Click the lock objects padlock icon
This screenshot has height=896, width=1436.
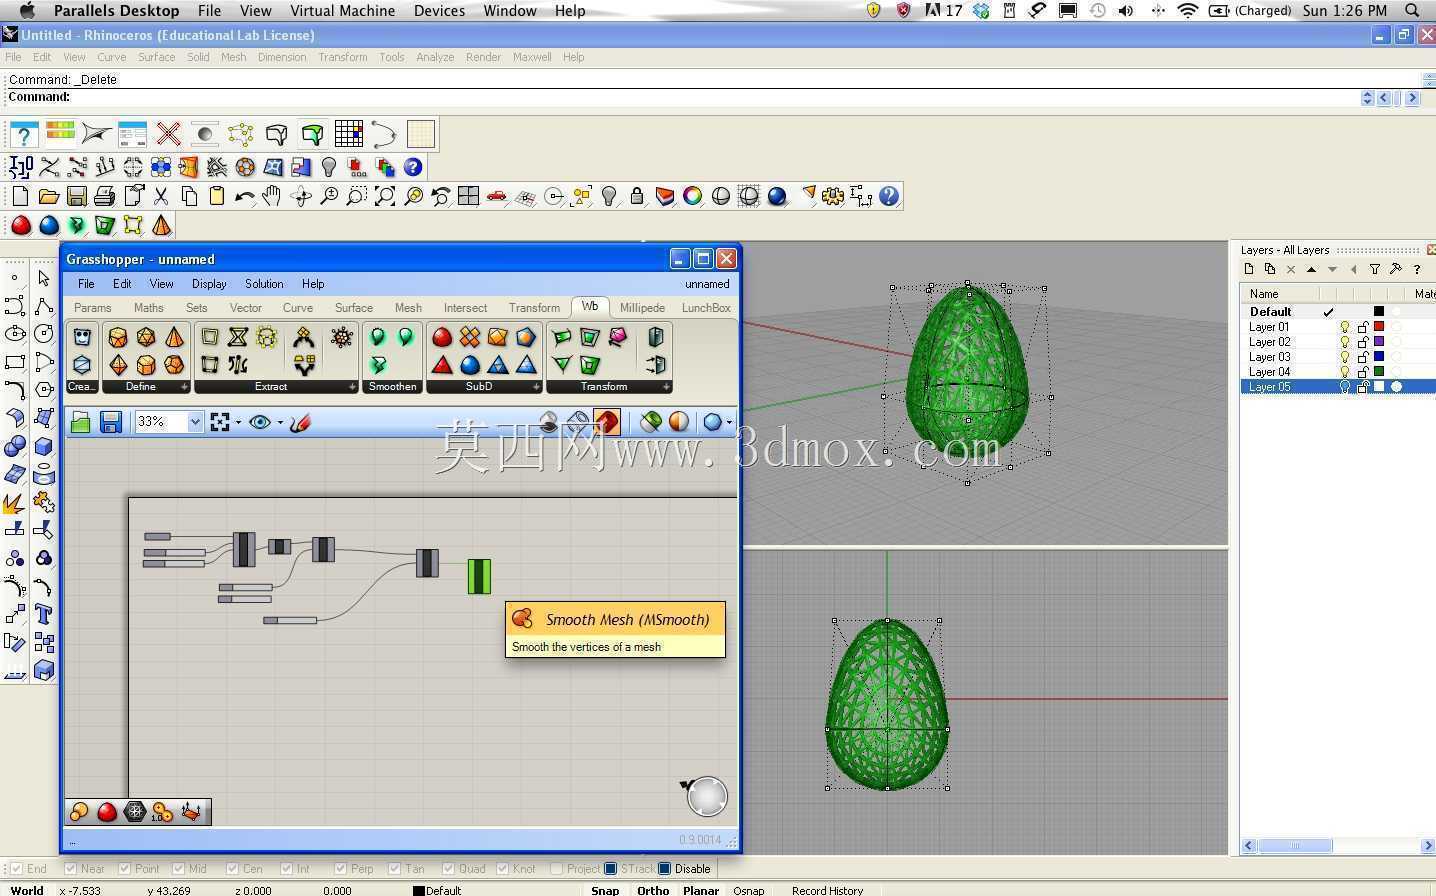click(636, 197)
